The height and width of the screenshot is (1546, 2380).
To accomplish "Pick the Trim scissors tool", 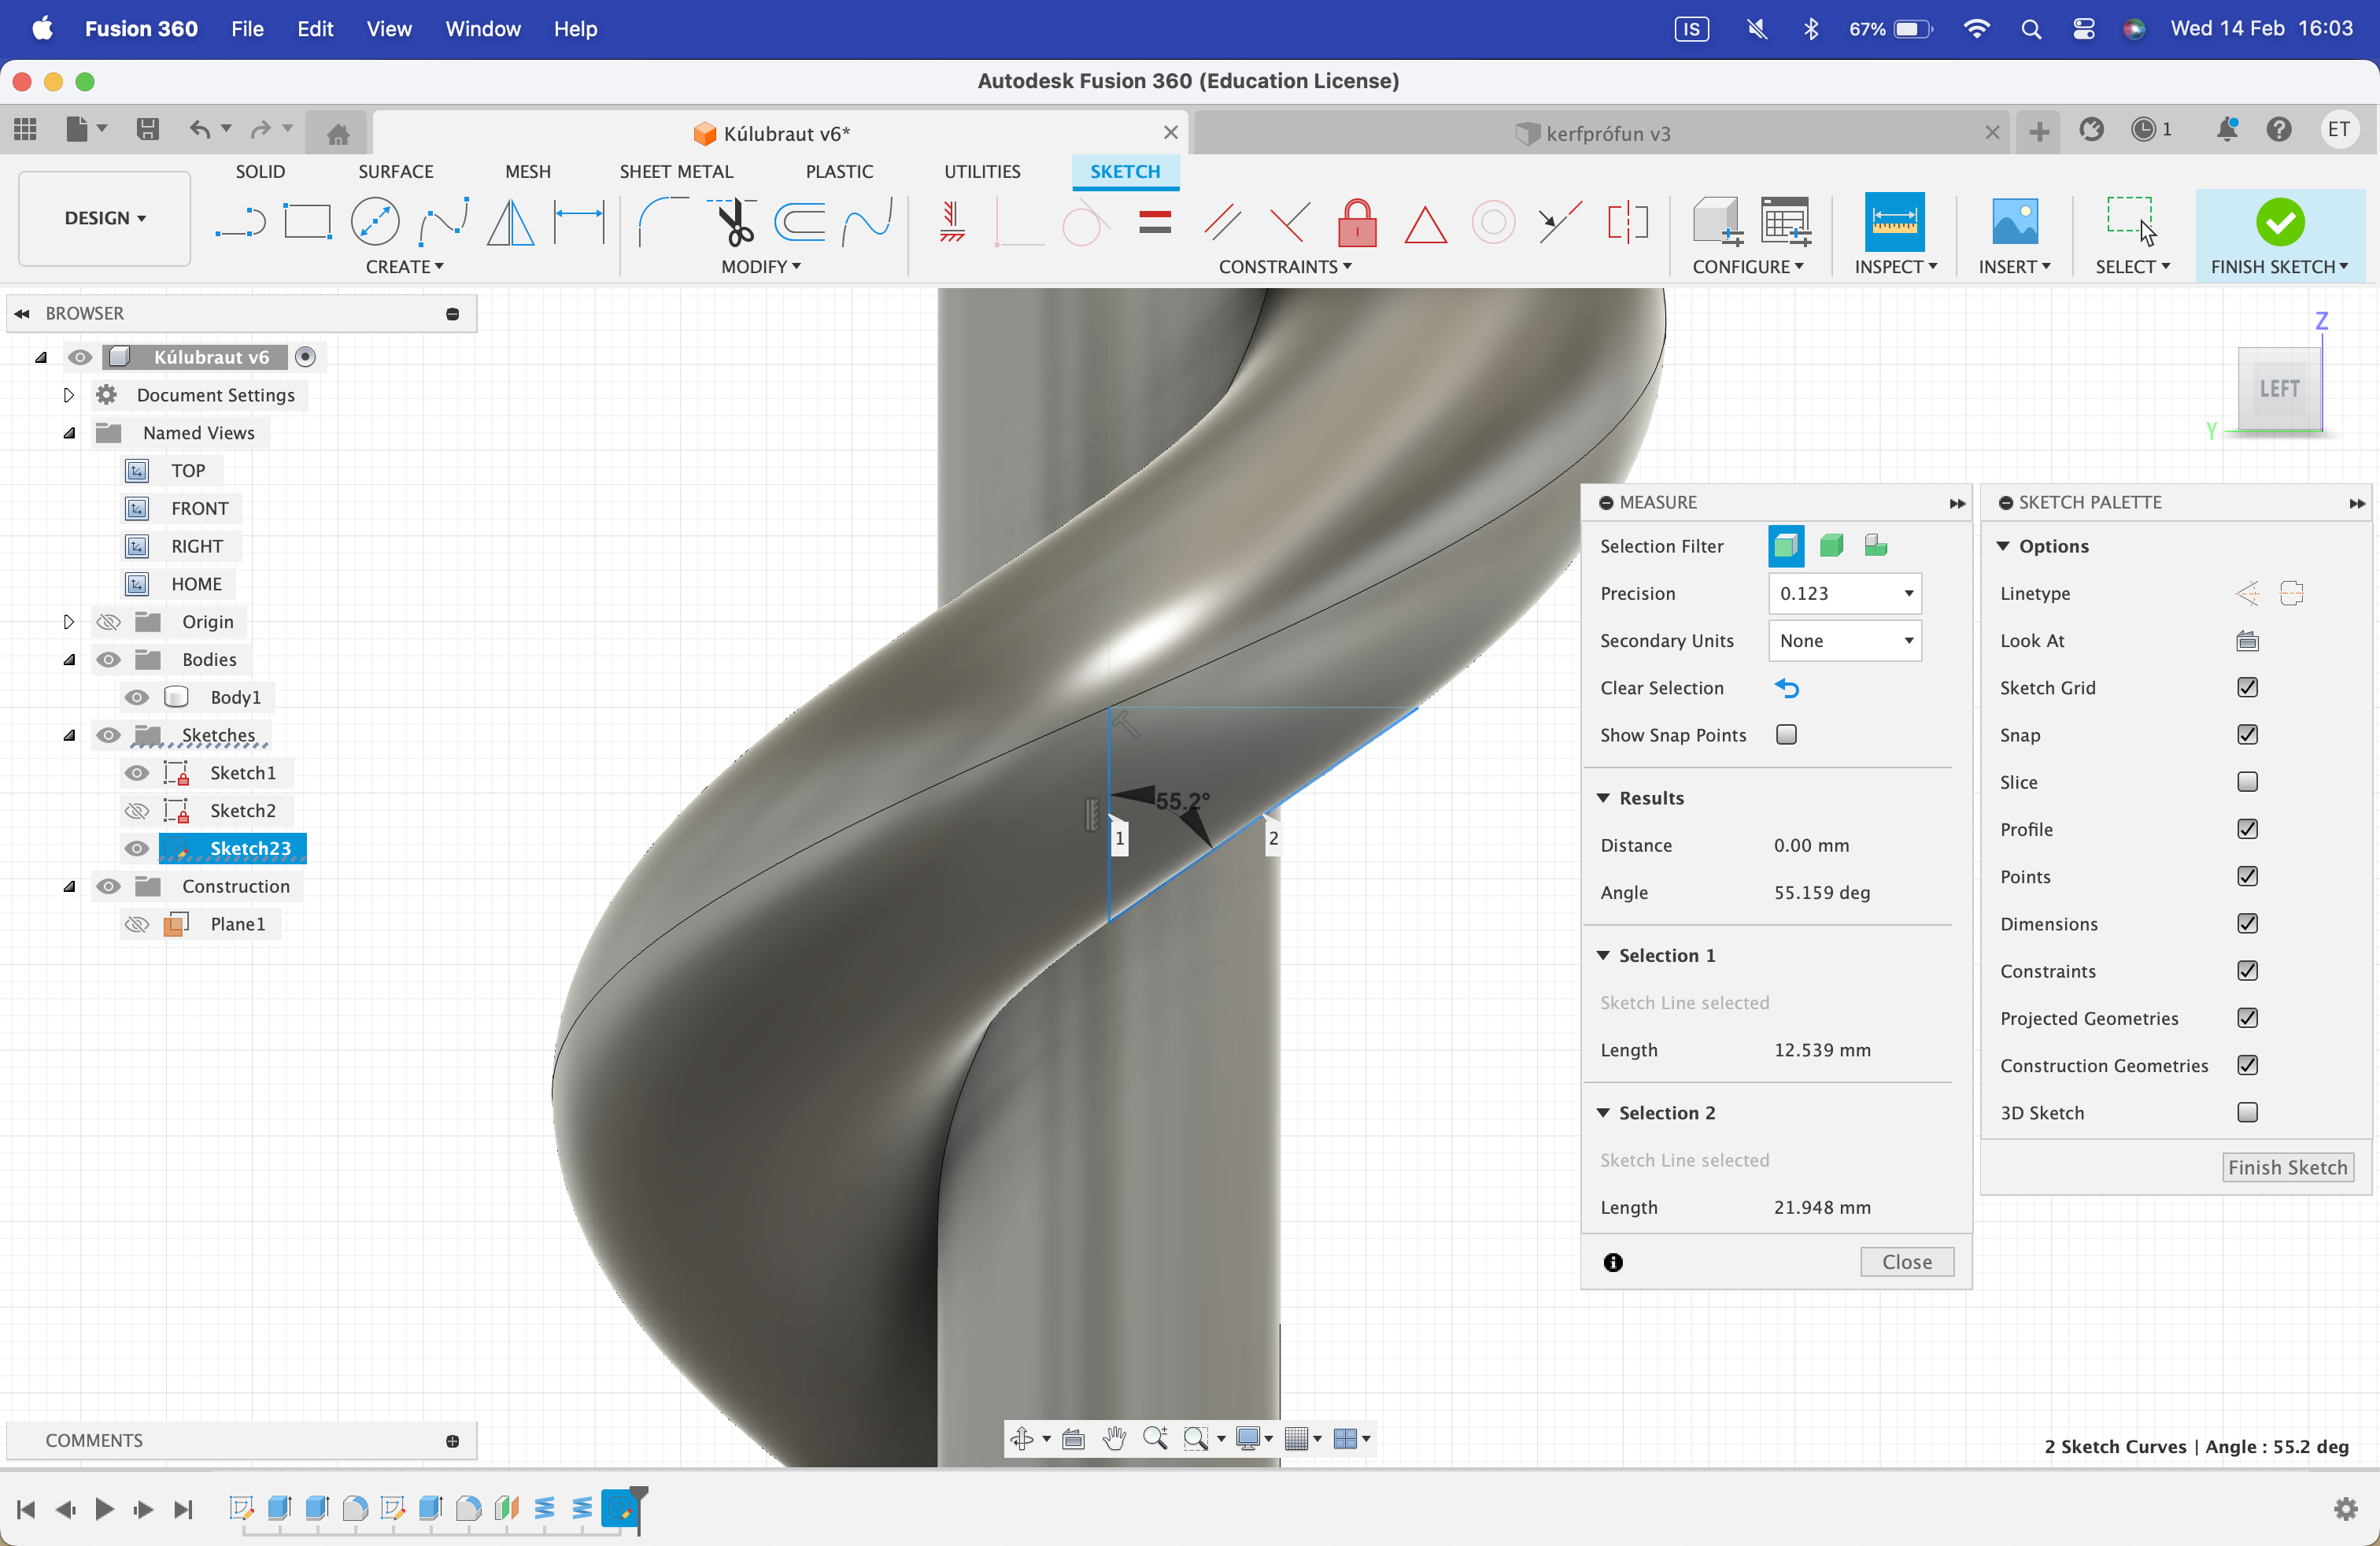I will click(x=733, y=222).
